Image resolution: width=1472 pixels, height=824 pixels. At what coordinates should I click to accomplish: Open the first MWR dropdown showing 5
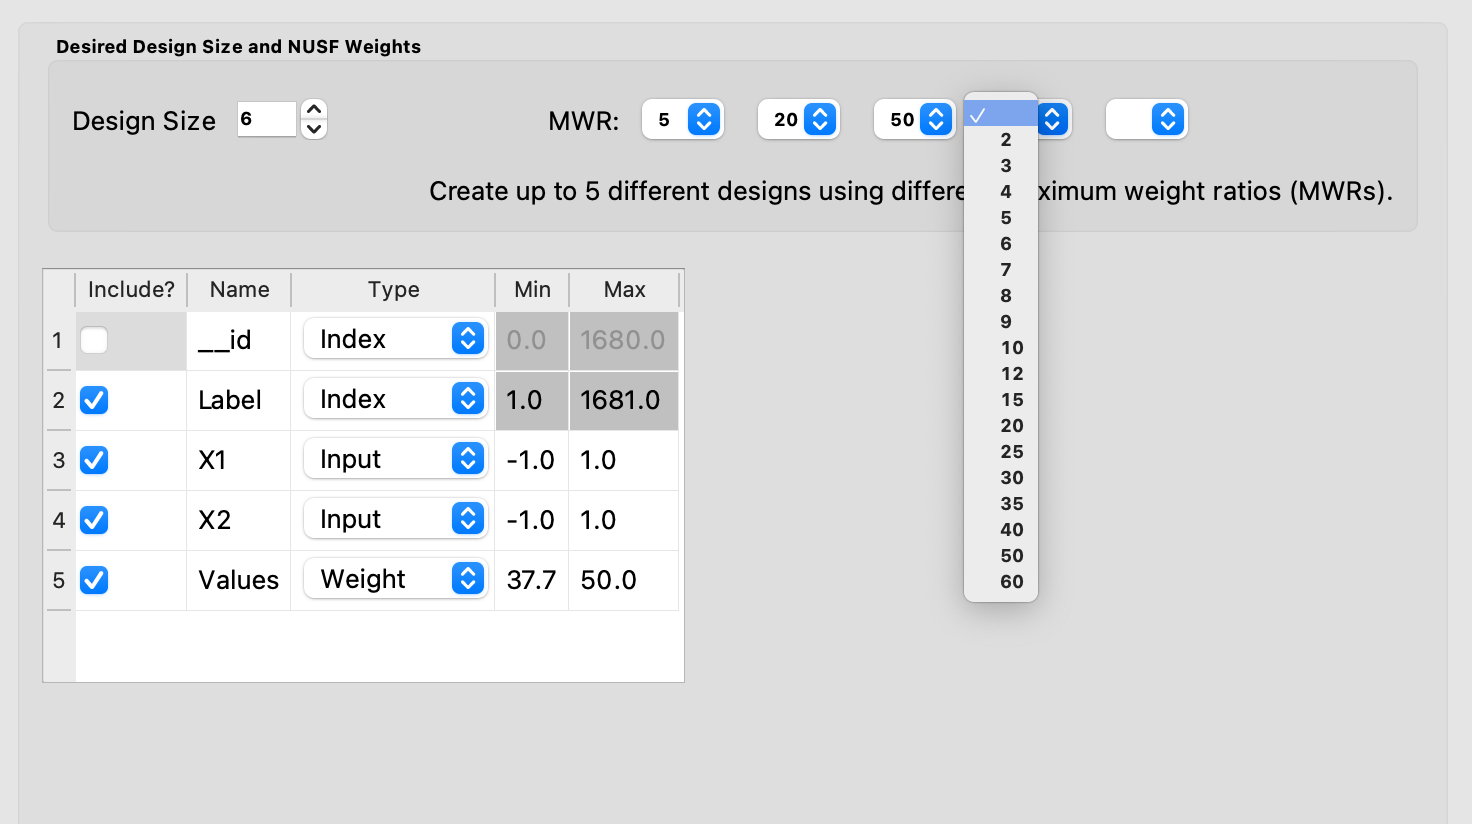pos(683,120)
